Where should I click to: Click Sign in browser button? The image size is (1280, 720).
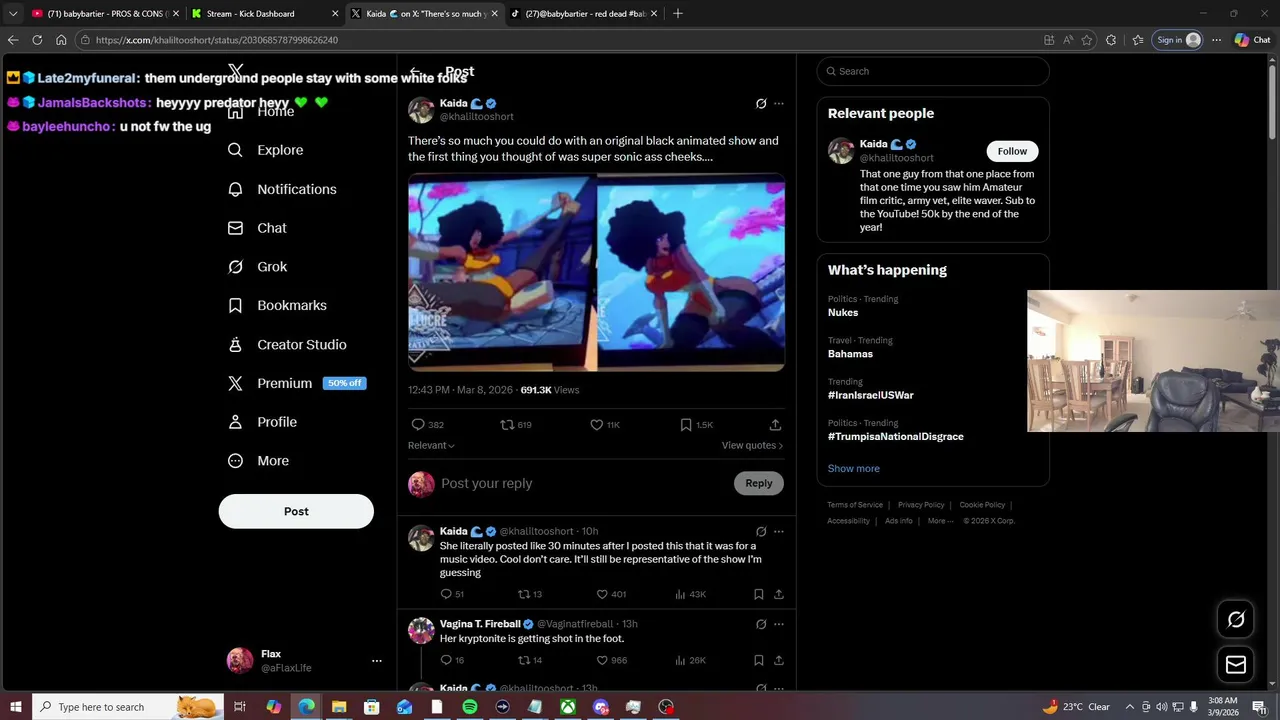tap(1177, 40)
